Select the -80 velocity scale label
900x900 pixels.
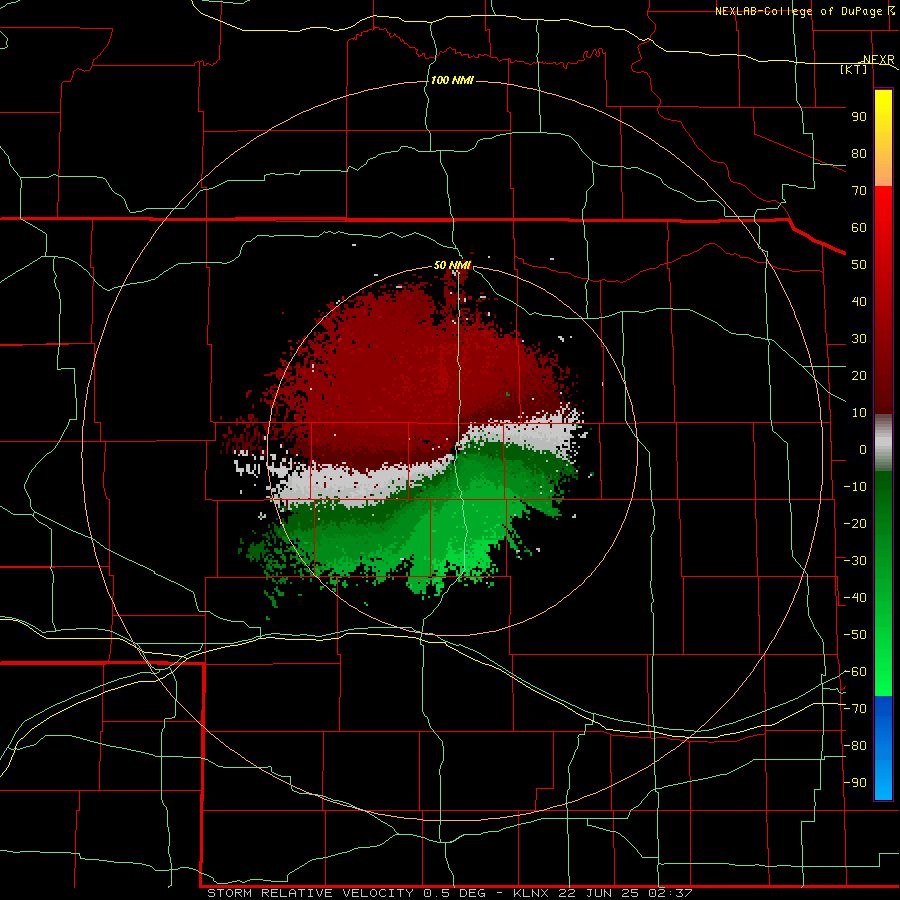855,746
